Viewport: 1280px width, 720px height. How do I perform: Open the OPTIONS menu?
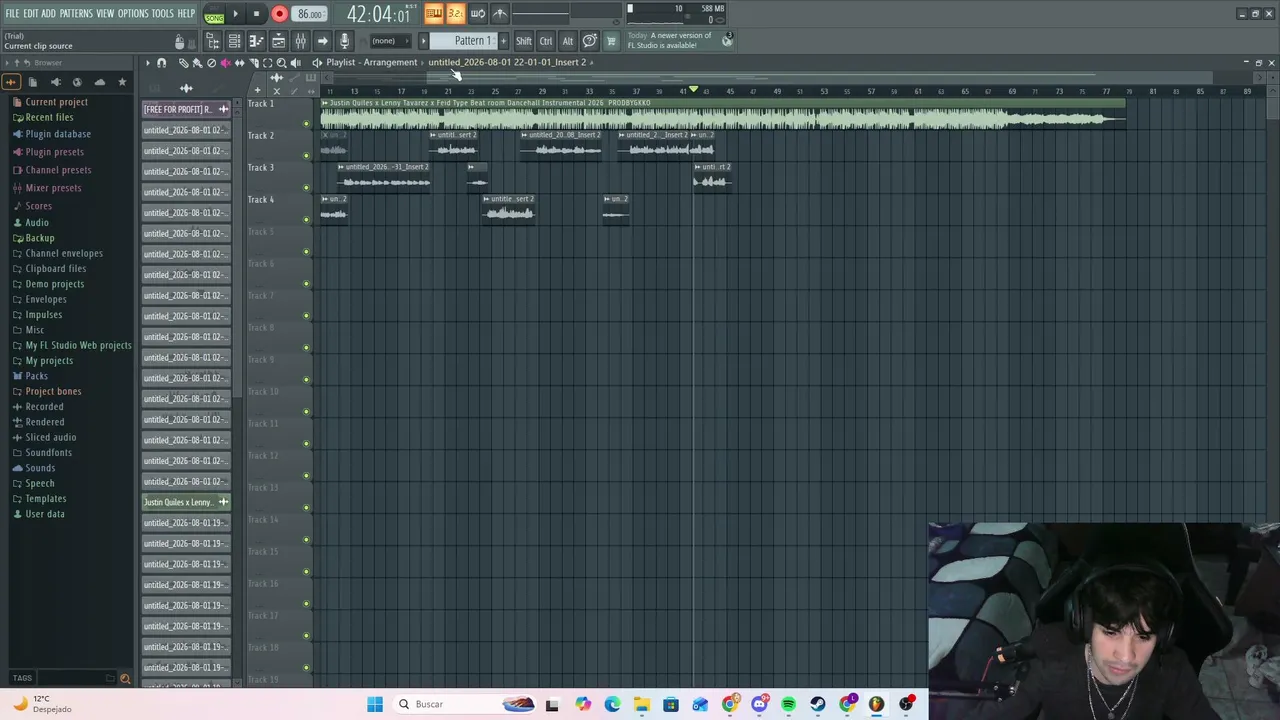(133, 13)
